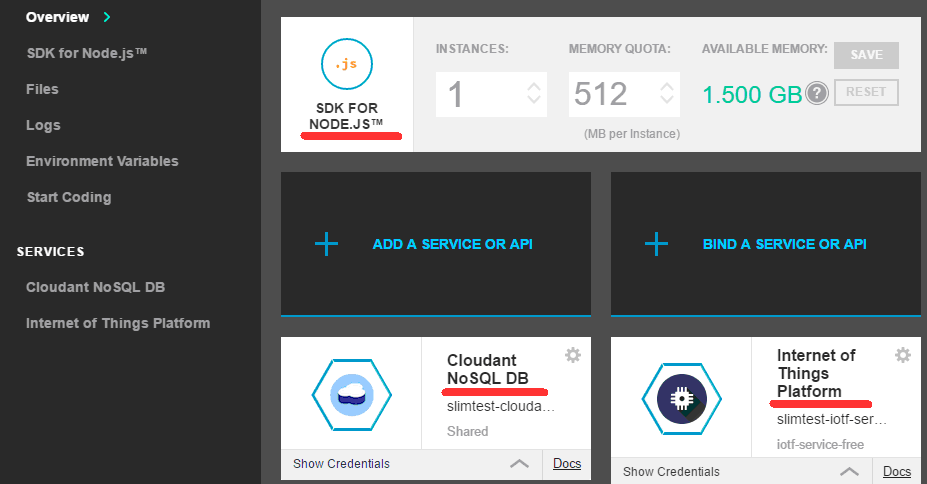Increase the Instances count with up arrow
Screen dimensions: 927x484
(534, 87)
